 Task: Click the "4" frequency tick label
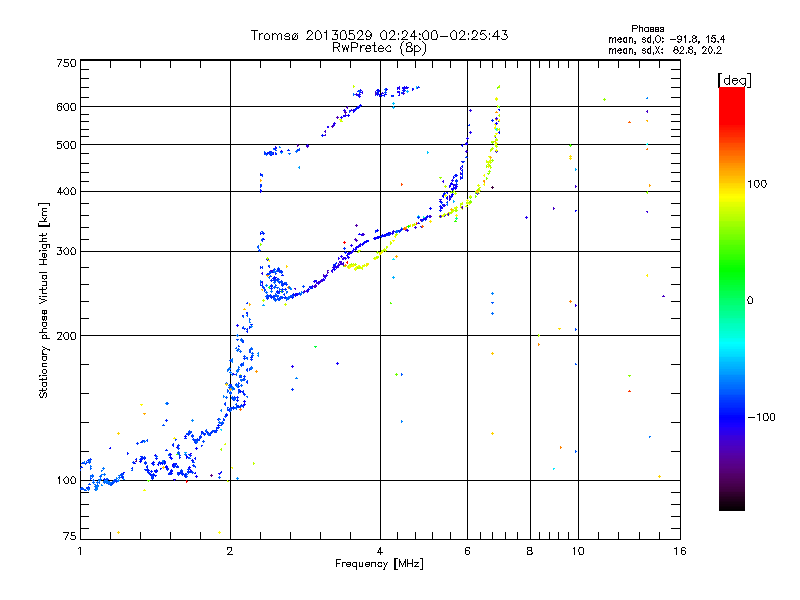[x=380, y=551]
